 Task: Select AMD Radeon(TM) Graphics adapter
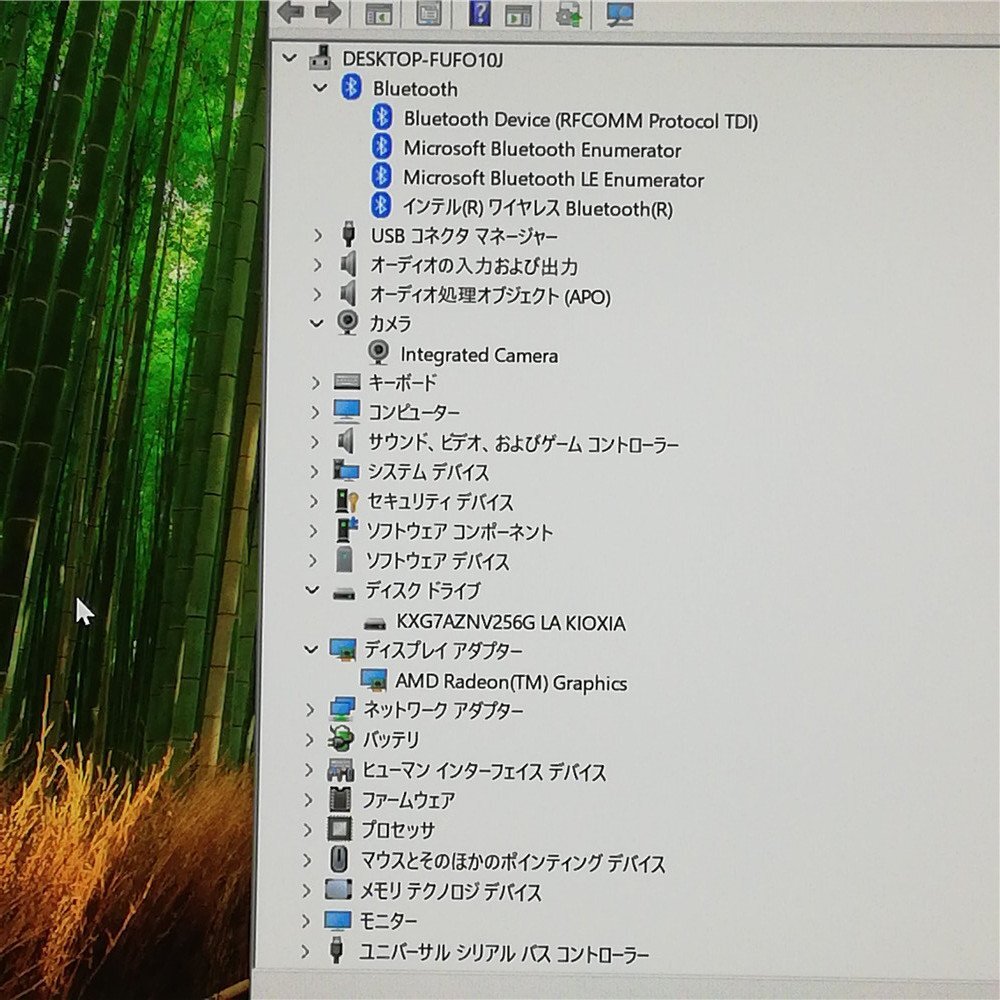pos(511,682)
